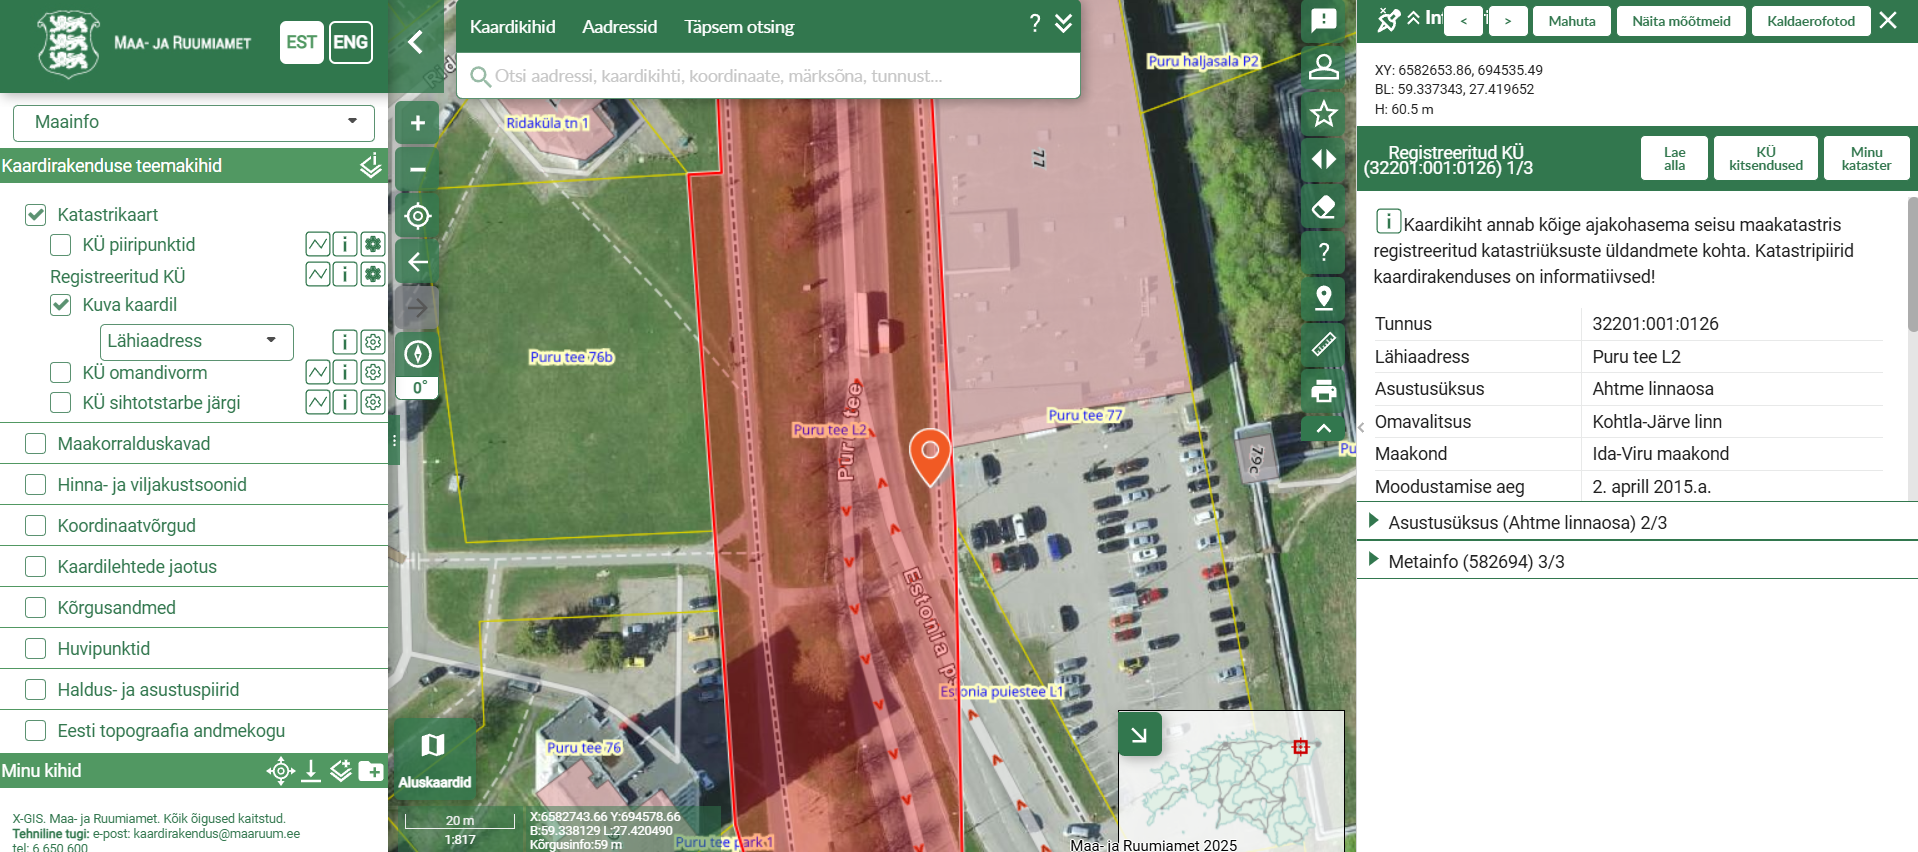Viewport: 1918px width, 852px height.
Task: Open the Aluskaardid base maps button
Action: (x=434, y=758)
